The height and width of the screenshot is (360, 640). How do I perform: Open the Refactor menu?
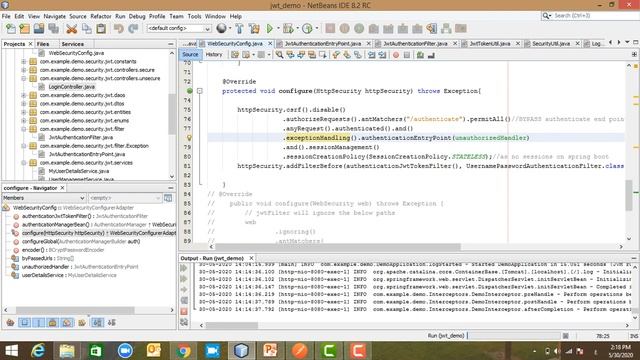(100, 16)
